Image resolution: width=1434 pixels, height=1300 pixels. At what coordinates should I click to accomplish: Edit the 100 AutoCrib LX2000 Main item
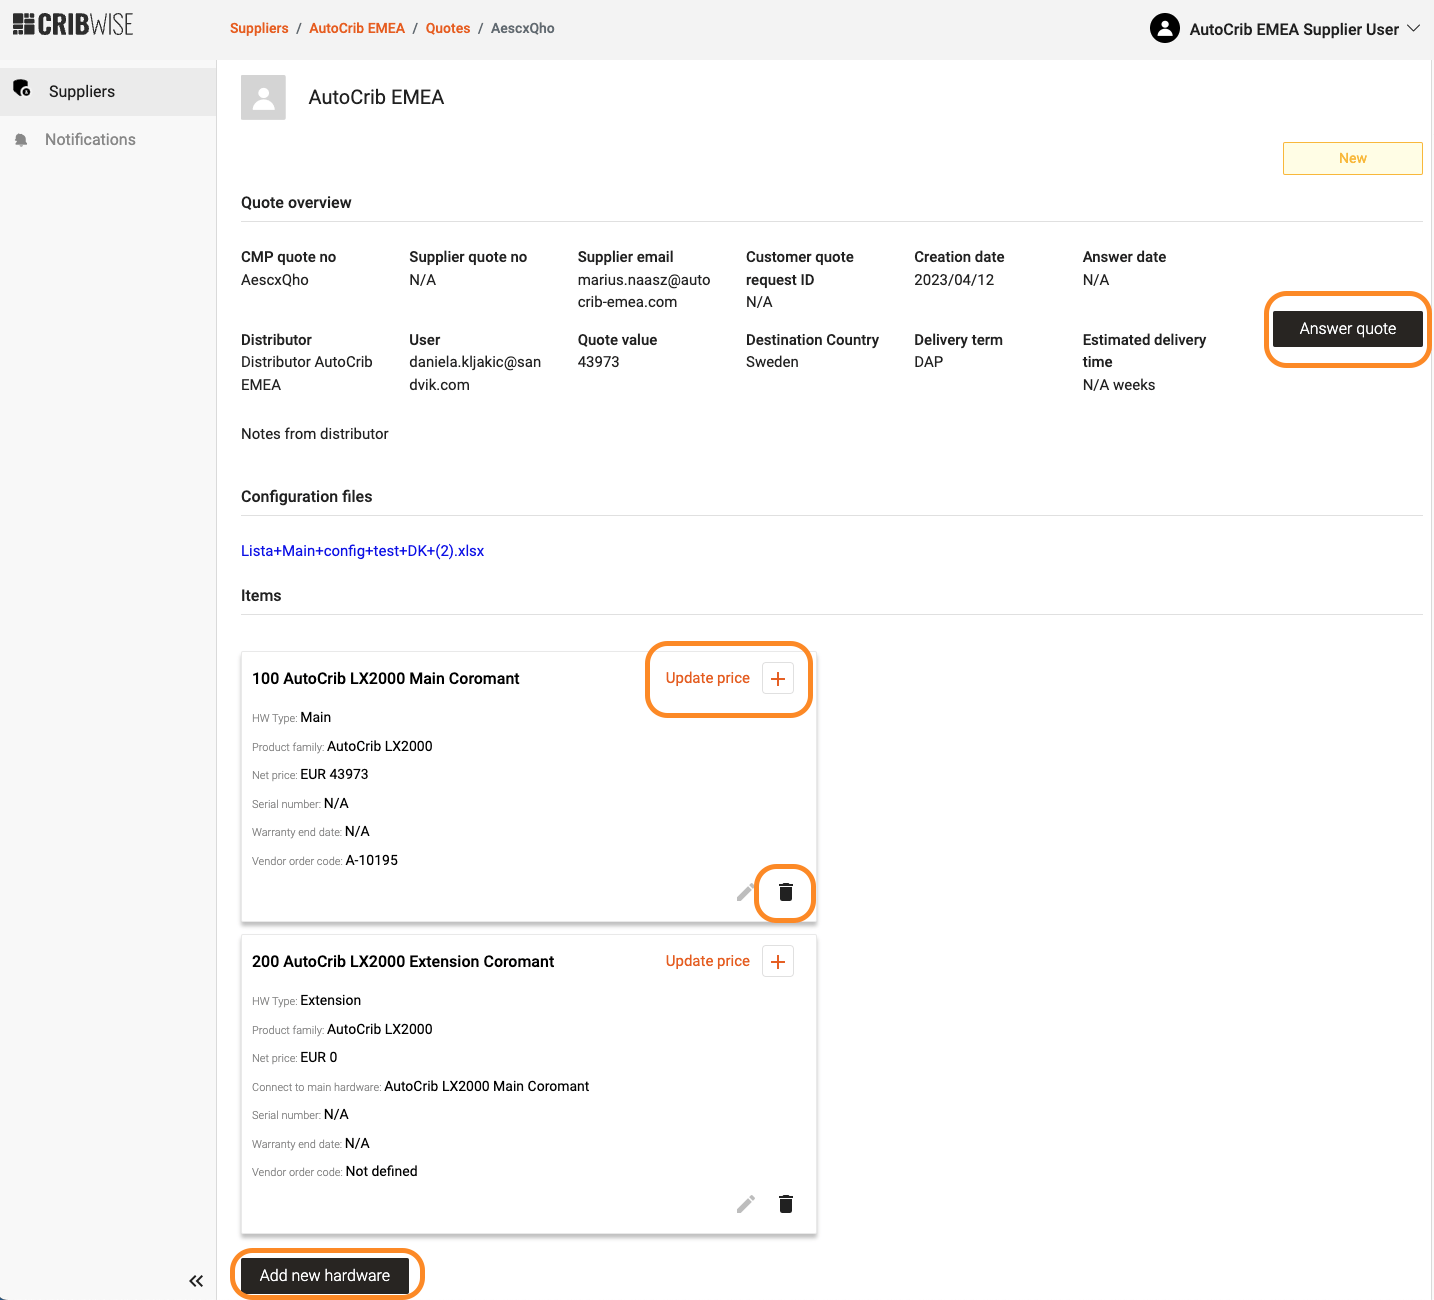coord(745,892)
